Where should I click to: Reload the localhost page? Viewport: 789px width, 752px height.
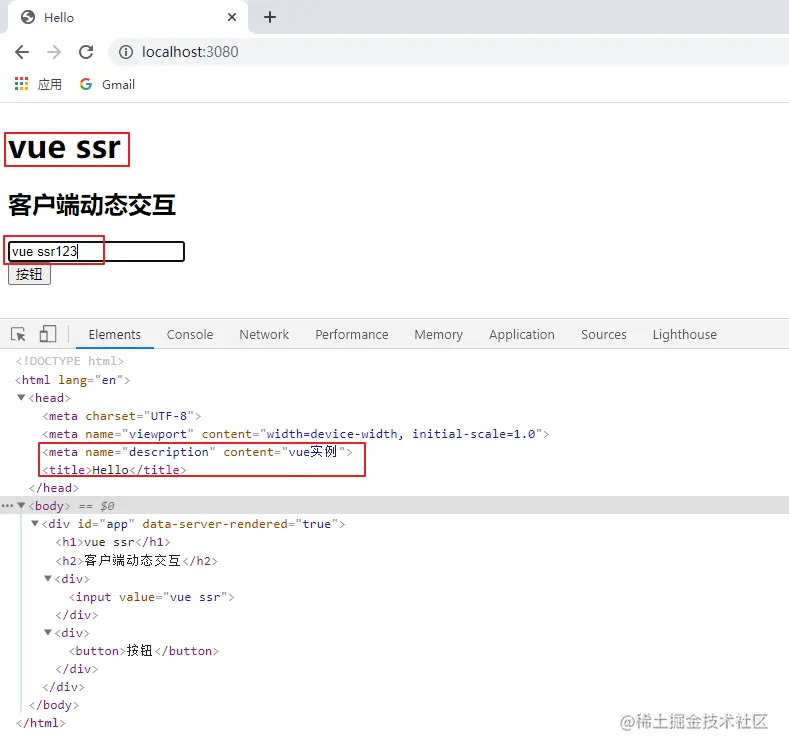(x=86, y=52)
